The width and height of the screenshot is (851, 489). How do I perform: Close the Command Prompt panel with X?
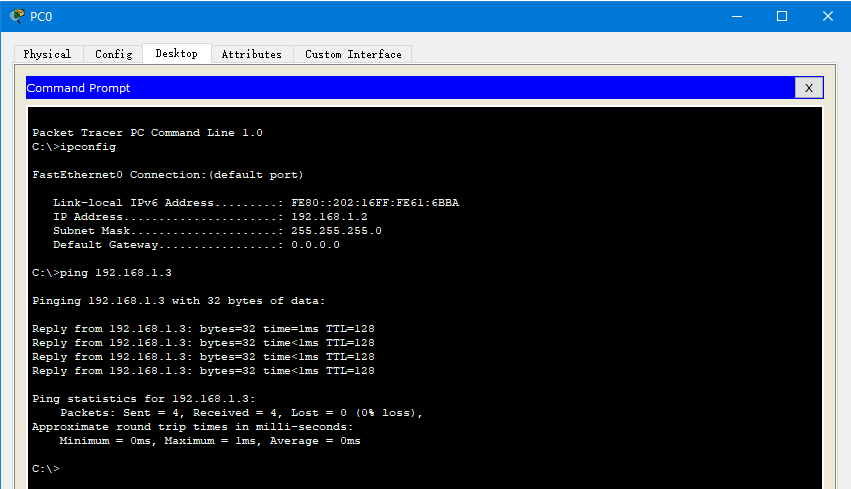click(x=809, y=88)
